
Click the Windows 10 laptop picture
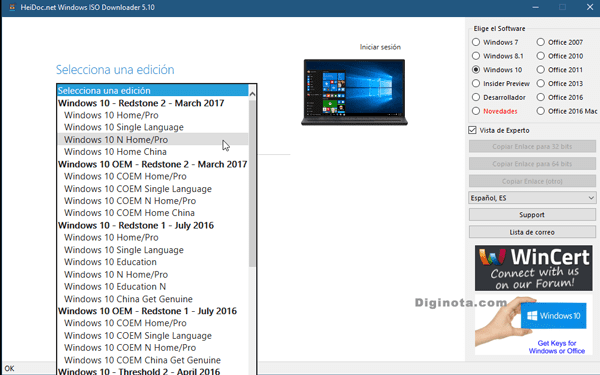[x=354, y=92]
